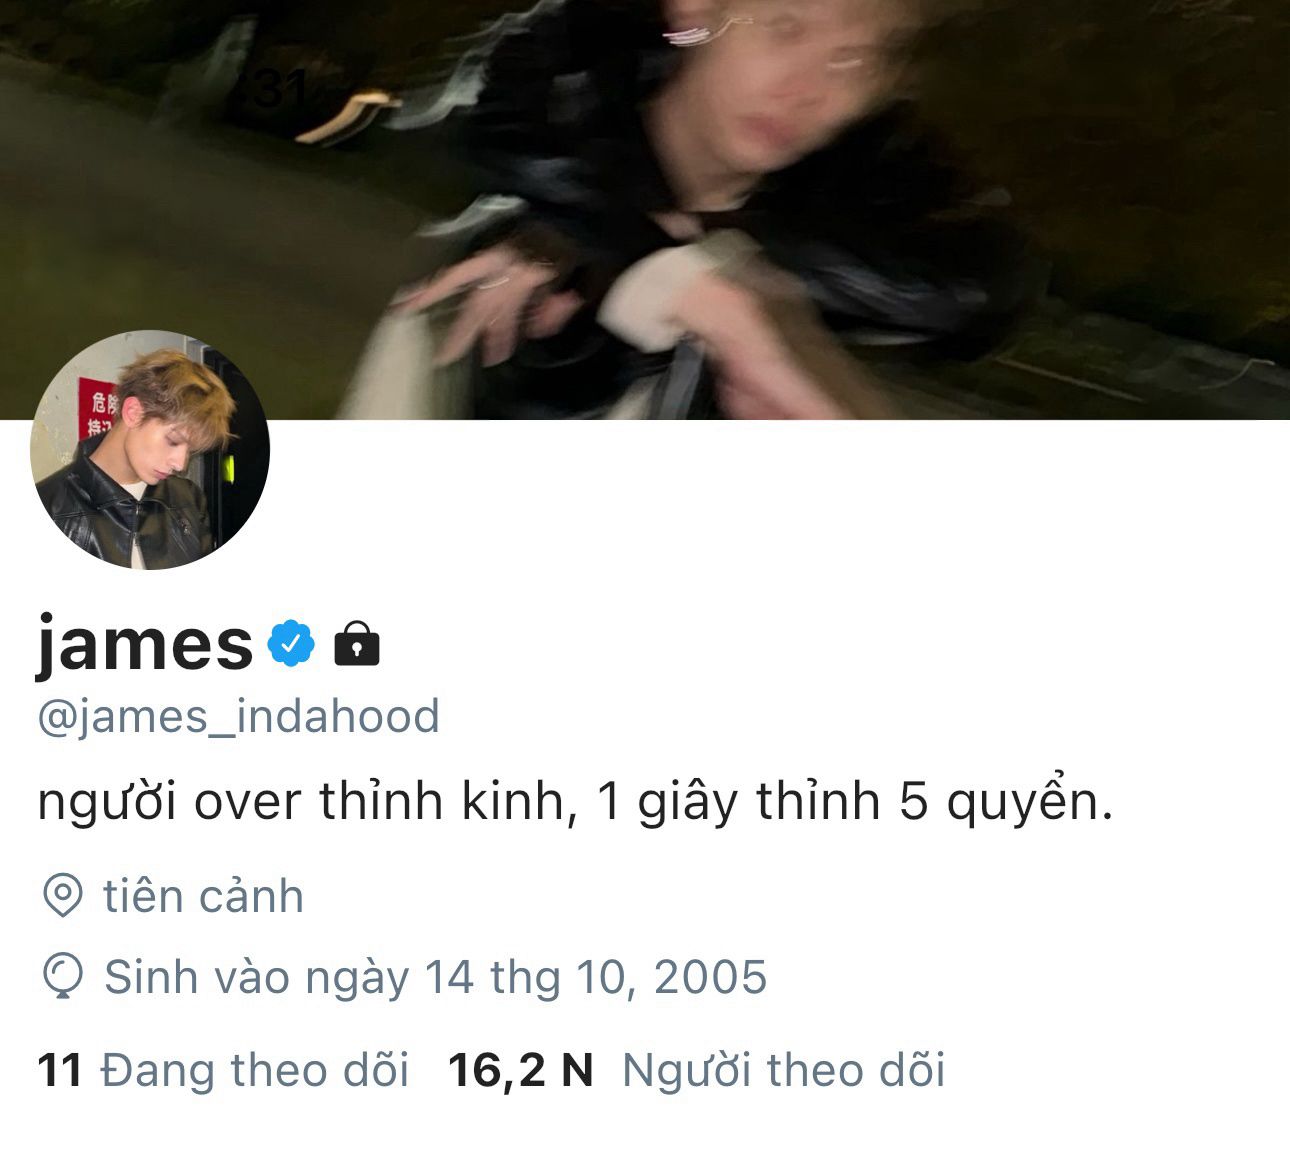Click the location pin icon
This screenshot has height=1173, width=1290.
63,895
